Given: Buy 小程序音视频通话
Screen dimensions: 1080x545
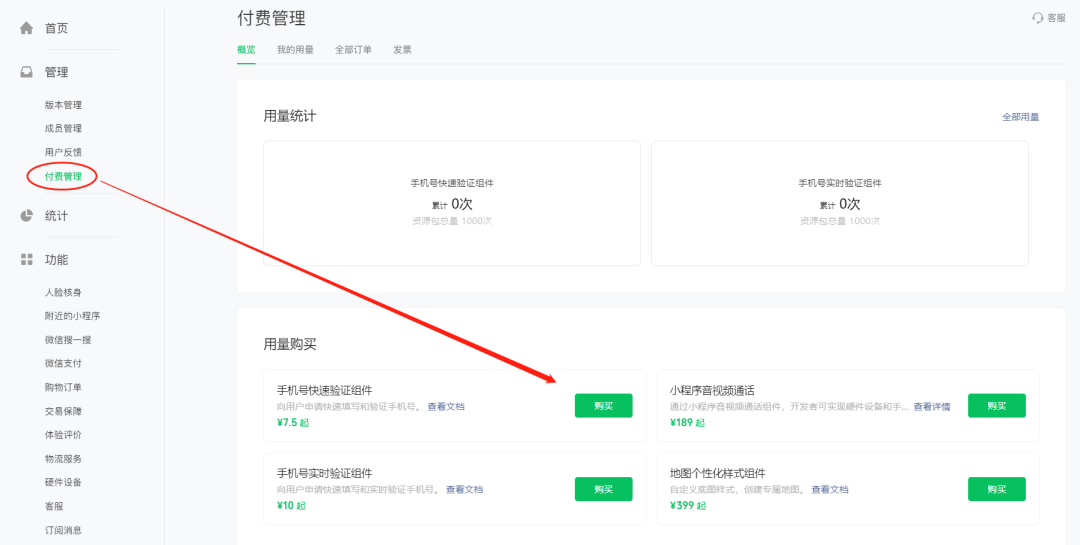Looking at the screenshot, I should [997, 406].
